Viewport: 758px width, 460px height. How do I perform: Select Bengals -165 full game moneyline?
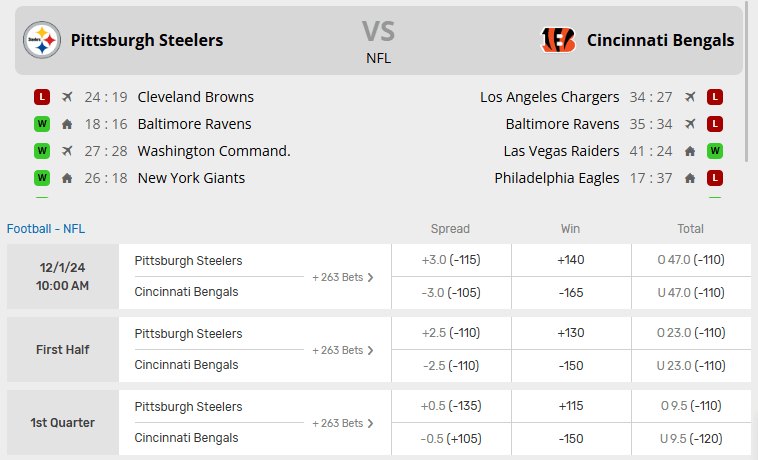pos(571,292)
